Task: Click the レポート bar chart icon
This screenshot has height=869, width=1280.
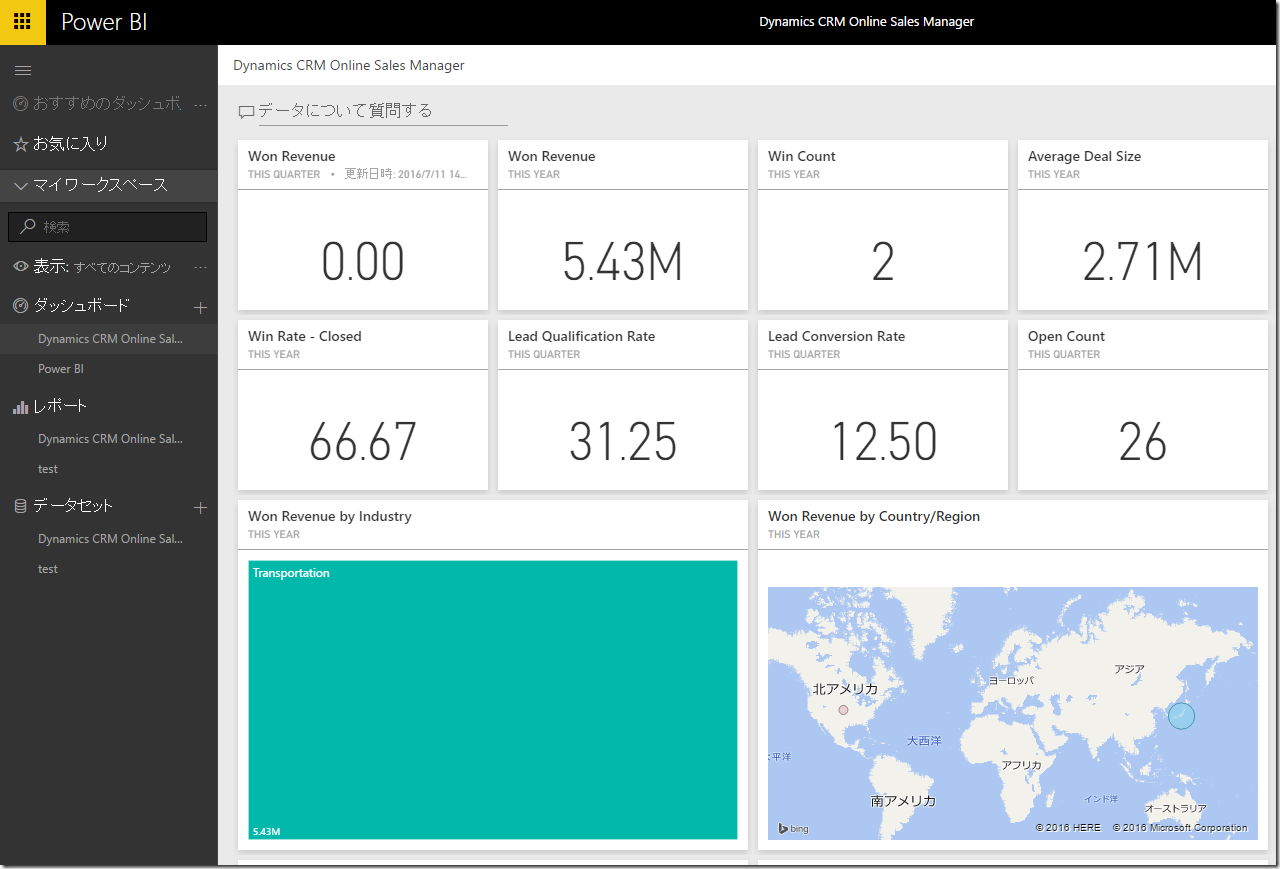Action: coord(20,406)
